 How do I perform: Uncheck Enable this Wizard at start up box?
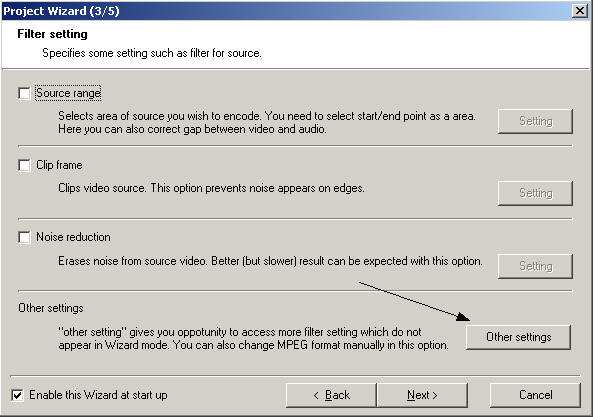[17, 395]
